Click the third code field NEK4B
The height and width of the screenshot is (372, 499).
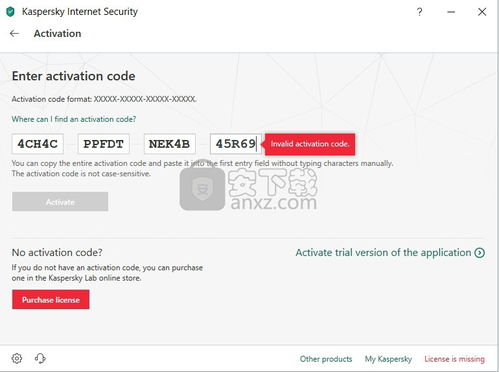click(170, 144)
